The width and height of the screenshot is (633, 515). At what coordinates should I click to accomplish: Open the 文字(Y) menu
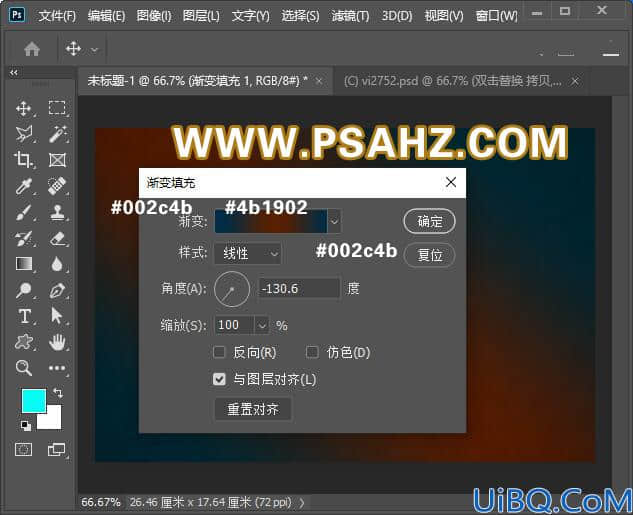pos(250,16)
